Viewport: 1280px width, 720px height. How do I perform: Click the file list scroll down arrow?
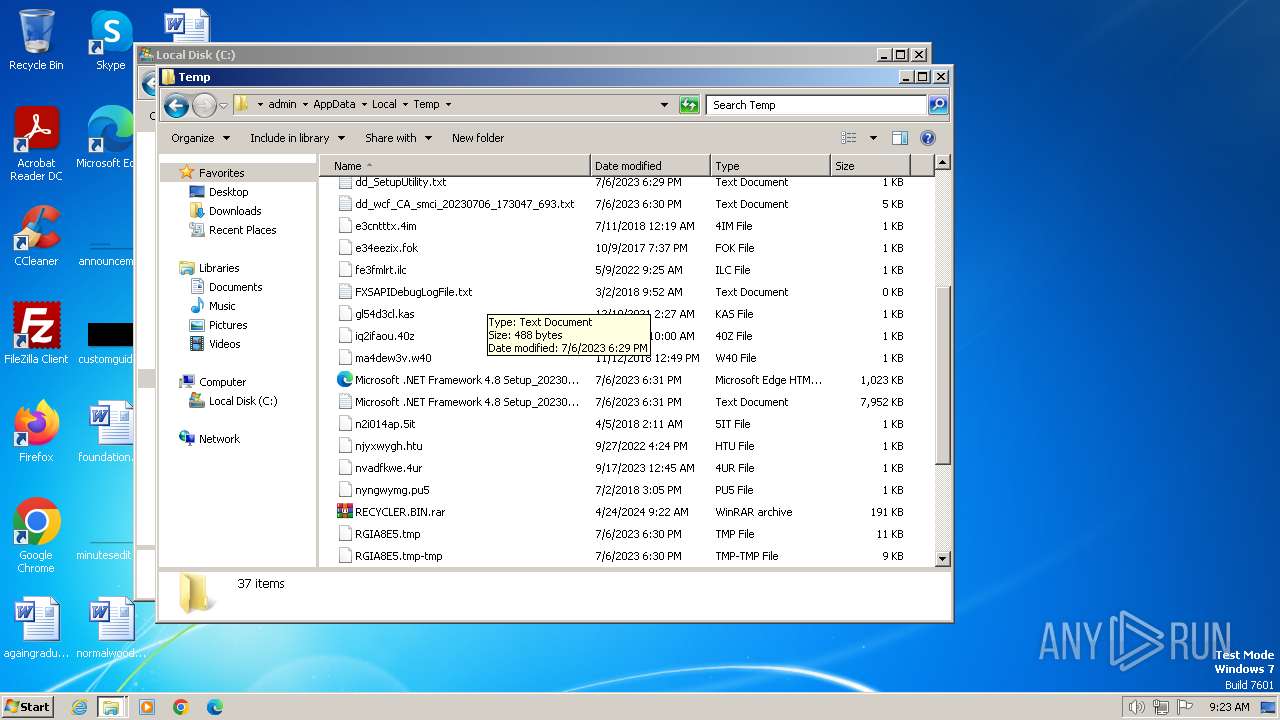tap(942, 558)
